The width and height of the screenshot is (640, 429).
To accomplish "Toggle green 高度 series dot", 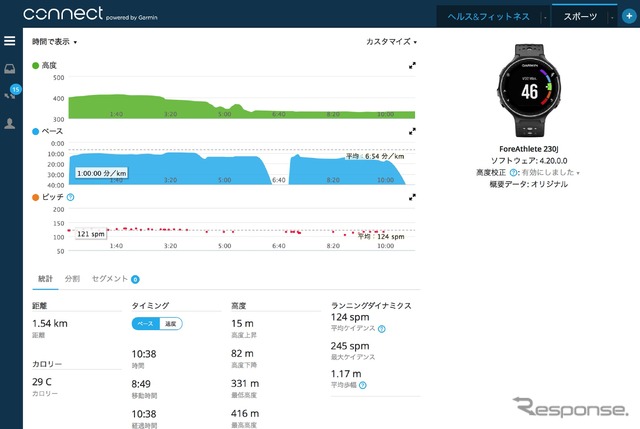I will point(36,65).
